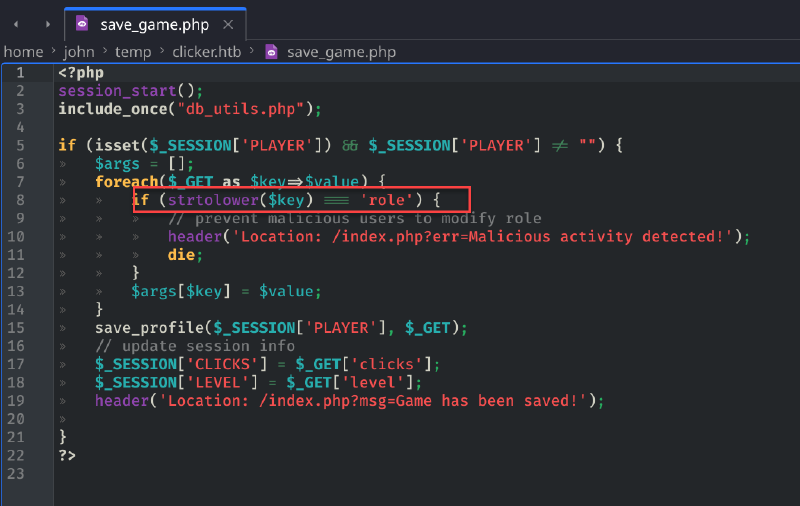Click the 'db_utils.php' include string
Screen dimensions: 800x506
(x=240, y=109)
